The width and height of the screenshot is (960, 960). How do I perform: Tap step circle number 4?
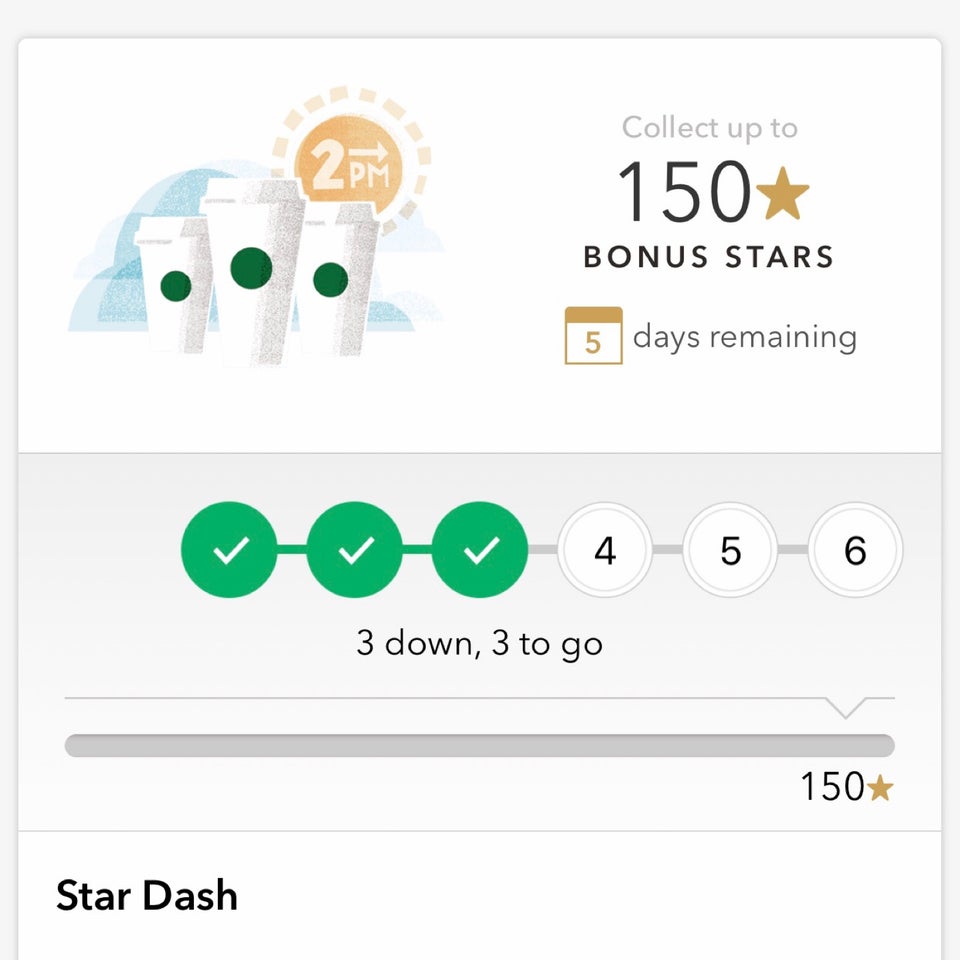[605, 550]
